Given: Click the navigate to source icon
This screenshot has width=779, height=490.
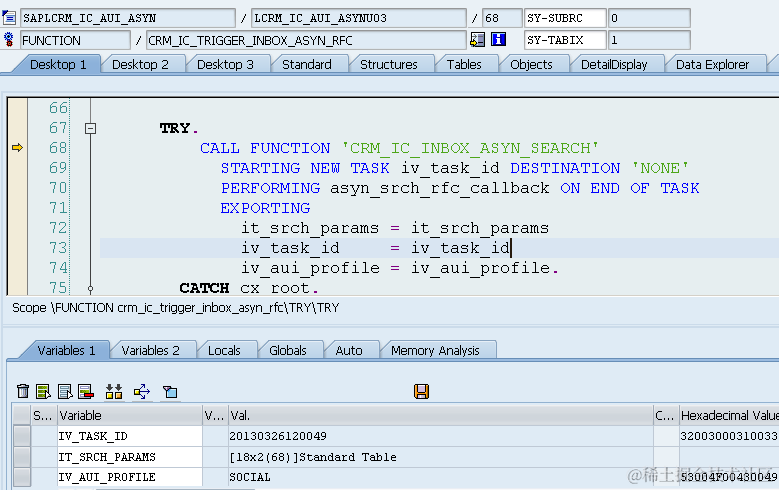Looking at the screenshot, I should pyautogui.click(x=477, y=39).
